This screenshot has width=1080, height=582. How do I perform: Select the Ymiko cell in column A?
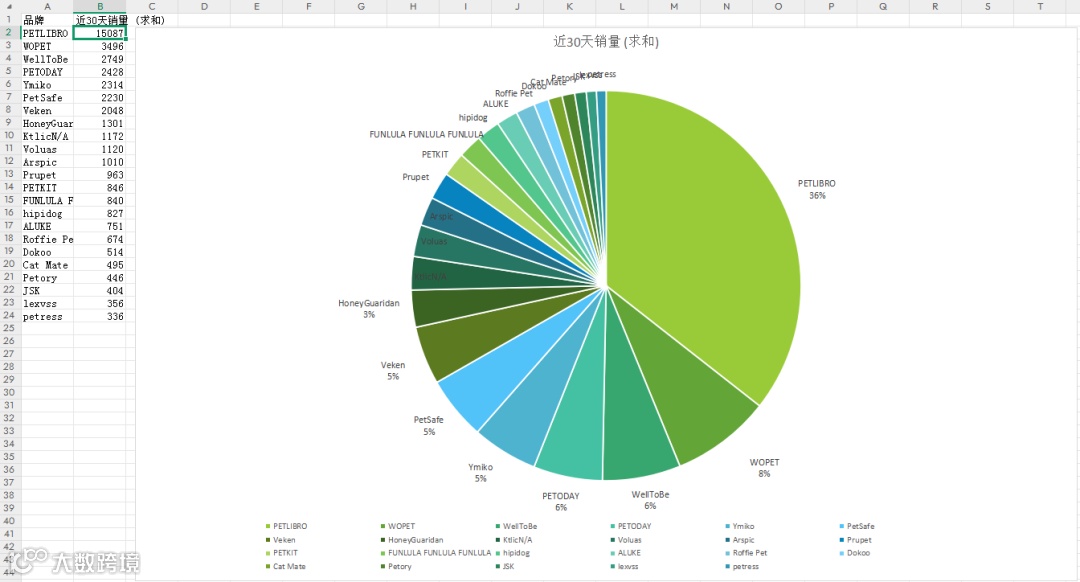pyautogui.click(x=47, y=85)
